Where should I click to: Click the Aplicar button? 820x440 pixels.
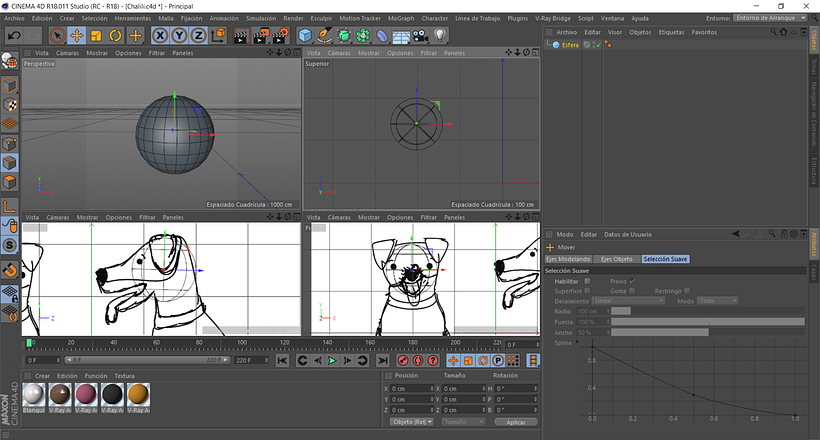click(516, 422)
